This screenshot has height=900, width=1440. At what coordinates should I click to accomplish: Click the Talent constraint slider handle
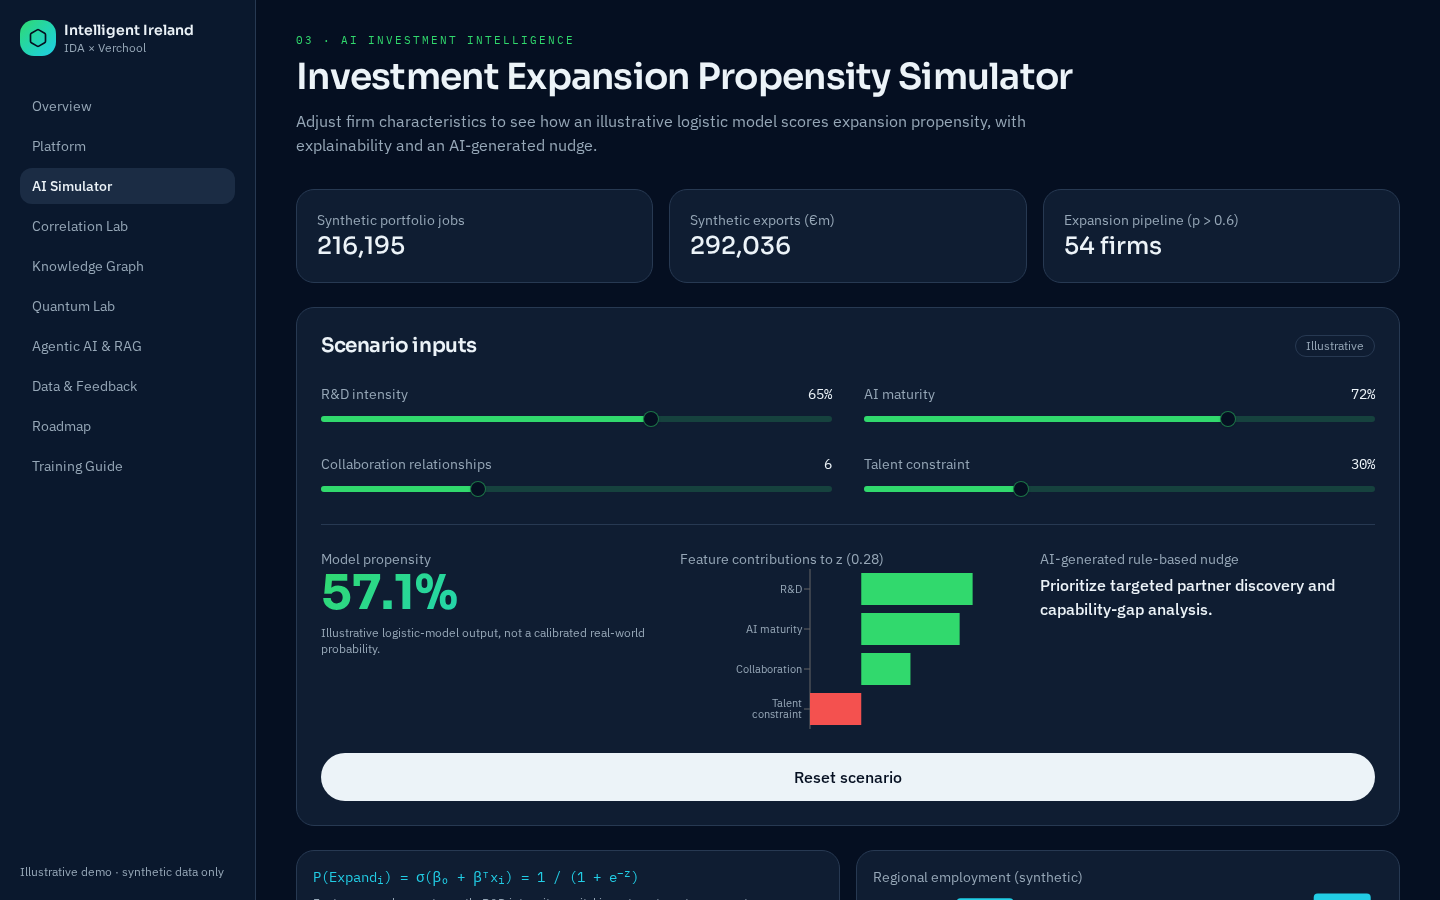pyautogui.click(x=1021, y=489)
